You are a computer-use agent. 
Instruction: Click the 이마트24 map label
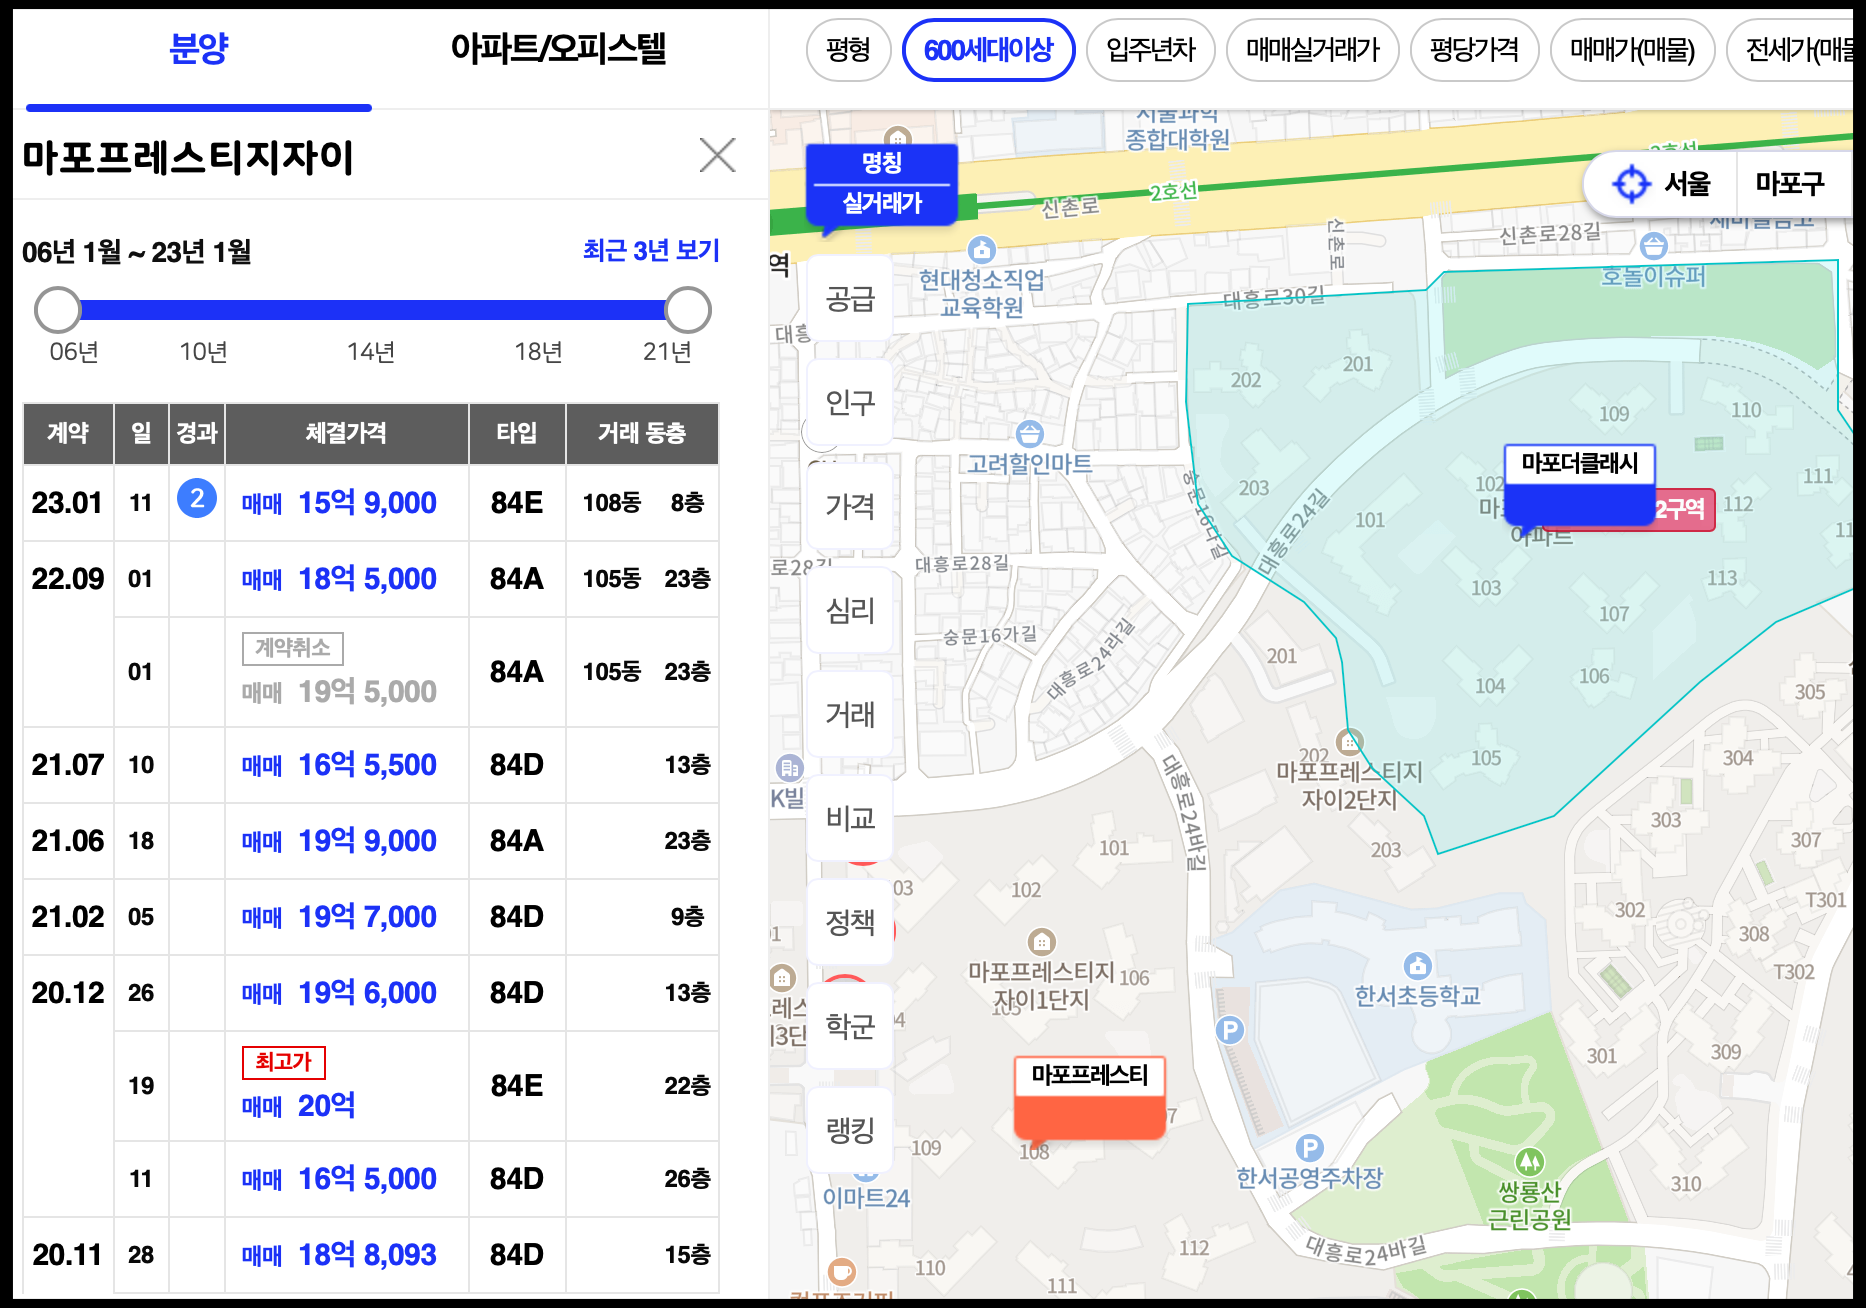866,1198
